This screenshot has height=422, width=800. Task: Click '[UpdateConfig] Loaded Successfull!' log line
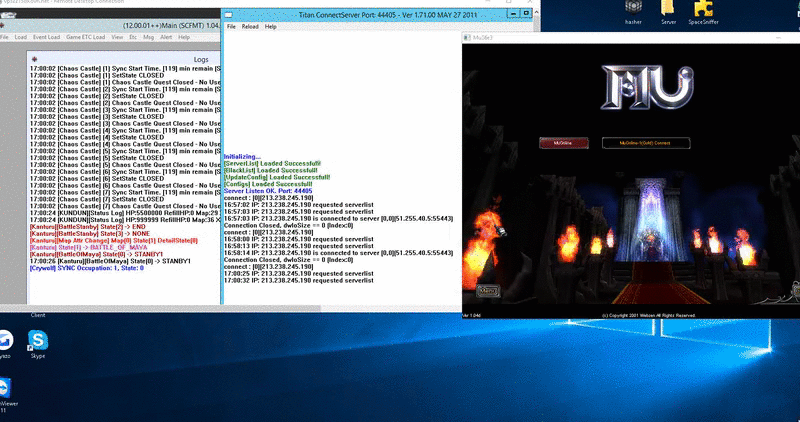[277, 177]
